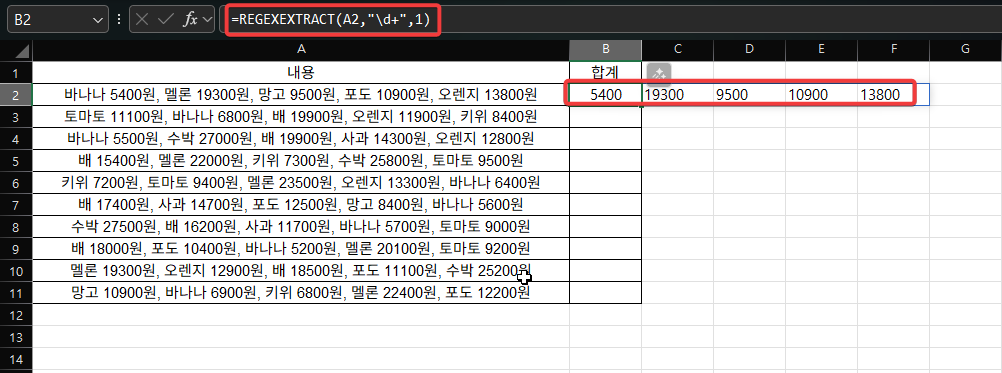1002x373 pixels.
Task: Cancel formula entry with the X icon
Action: (x=142, y=20)
